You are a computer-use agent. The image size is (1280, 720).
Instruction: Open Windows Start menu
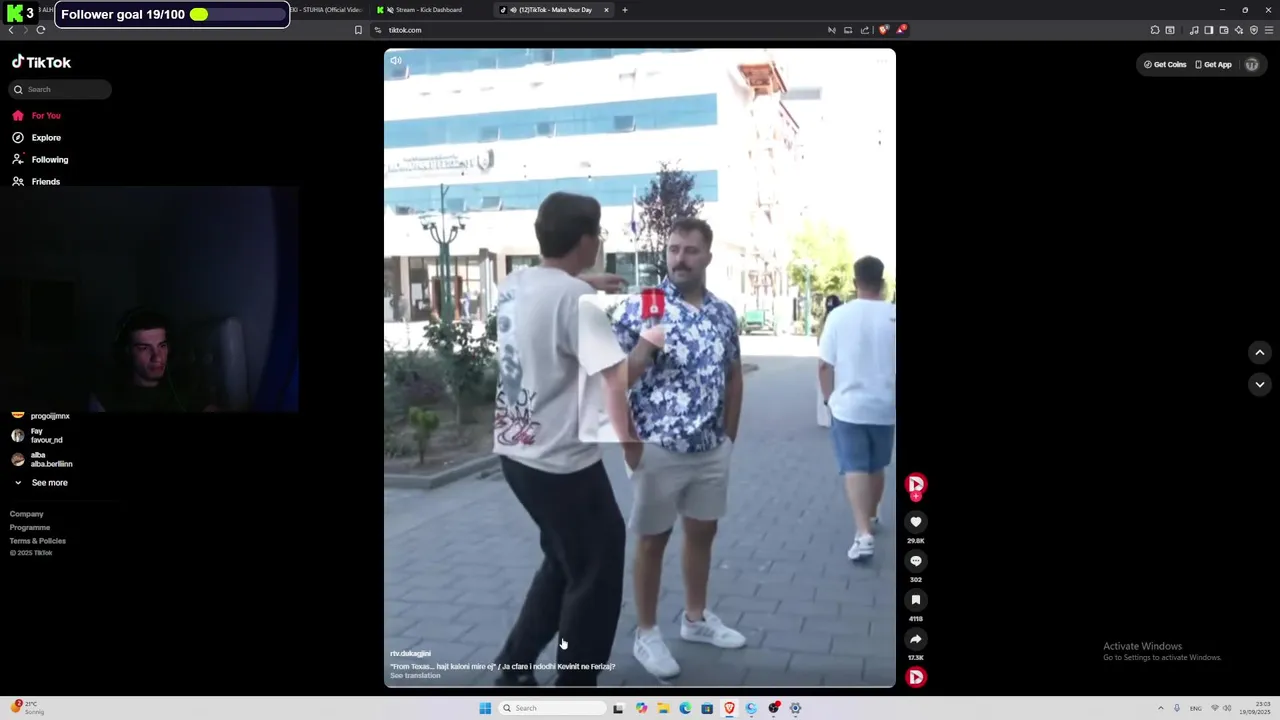485,708
